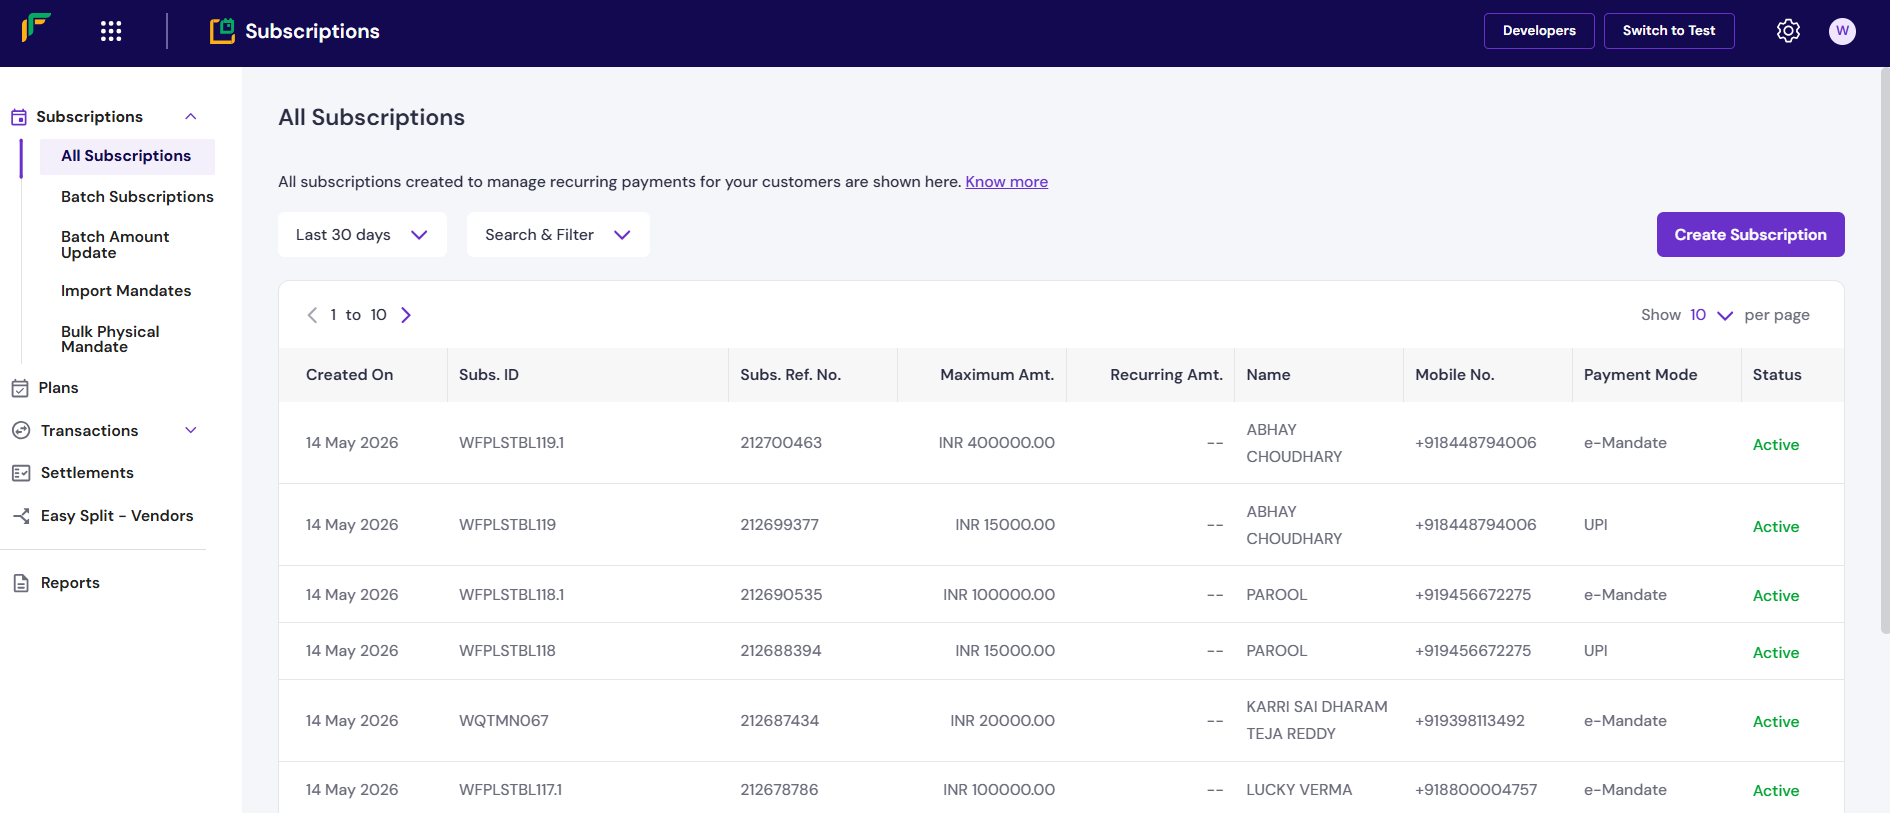Click name KARRI SAI DHARAM TEJA REDDY
Screen dimensions: 1890x813
[1316, 720]
